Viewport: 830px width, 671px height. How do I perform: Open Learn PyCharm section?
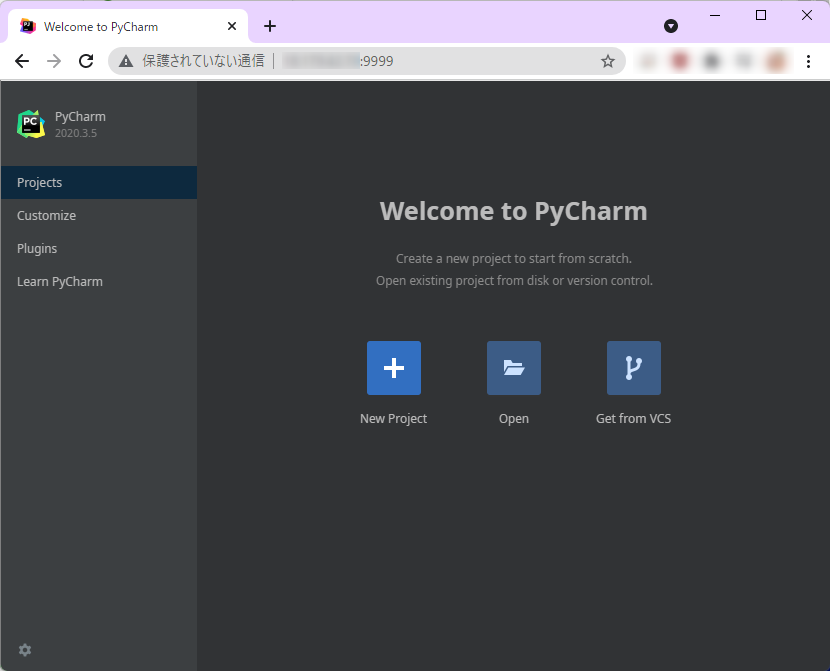tap(99, 282)
